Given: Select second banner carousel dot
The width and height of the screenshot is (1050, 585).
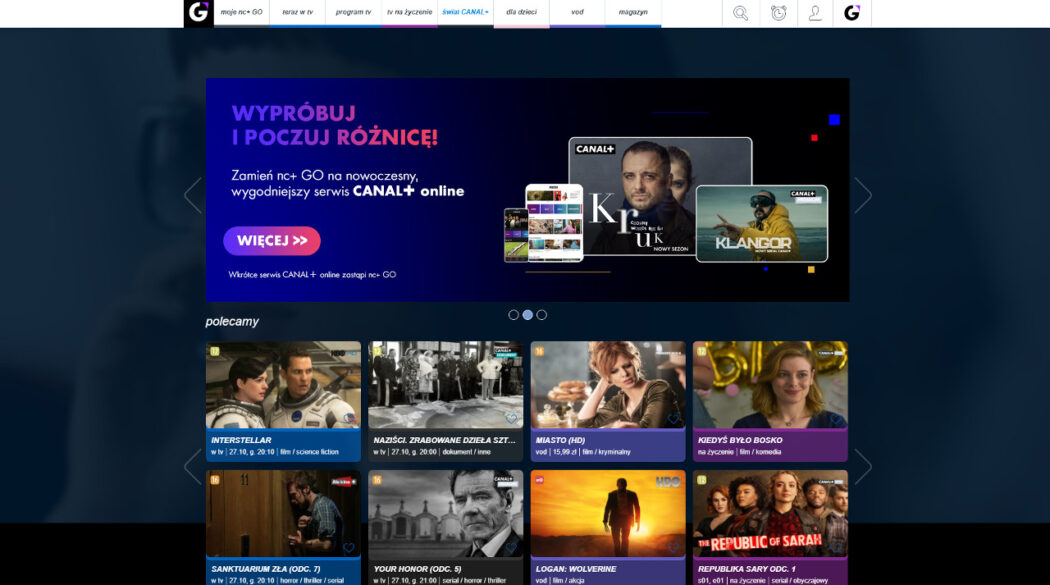Looking at the screenshot, I should (528, 315).
